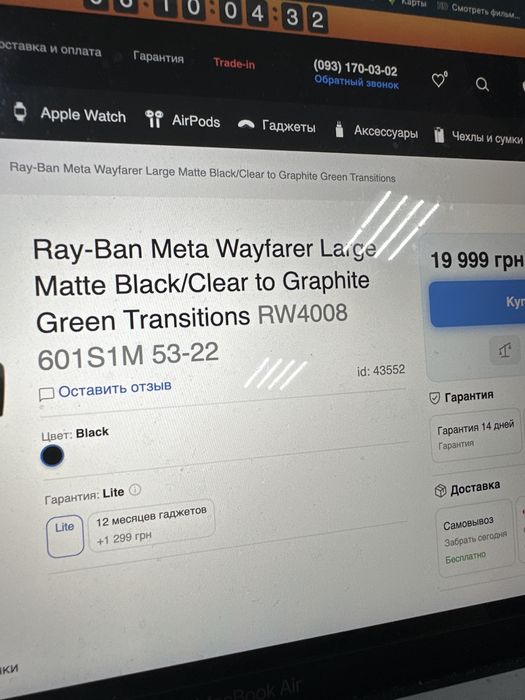Viewport: 525px width, 700px height.
Task: Select the 12 месяцев гаджетов warranty option
Action: pyautogui.click(x=151, y=525)
